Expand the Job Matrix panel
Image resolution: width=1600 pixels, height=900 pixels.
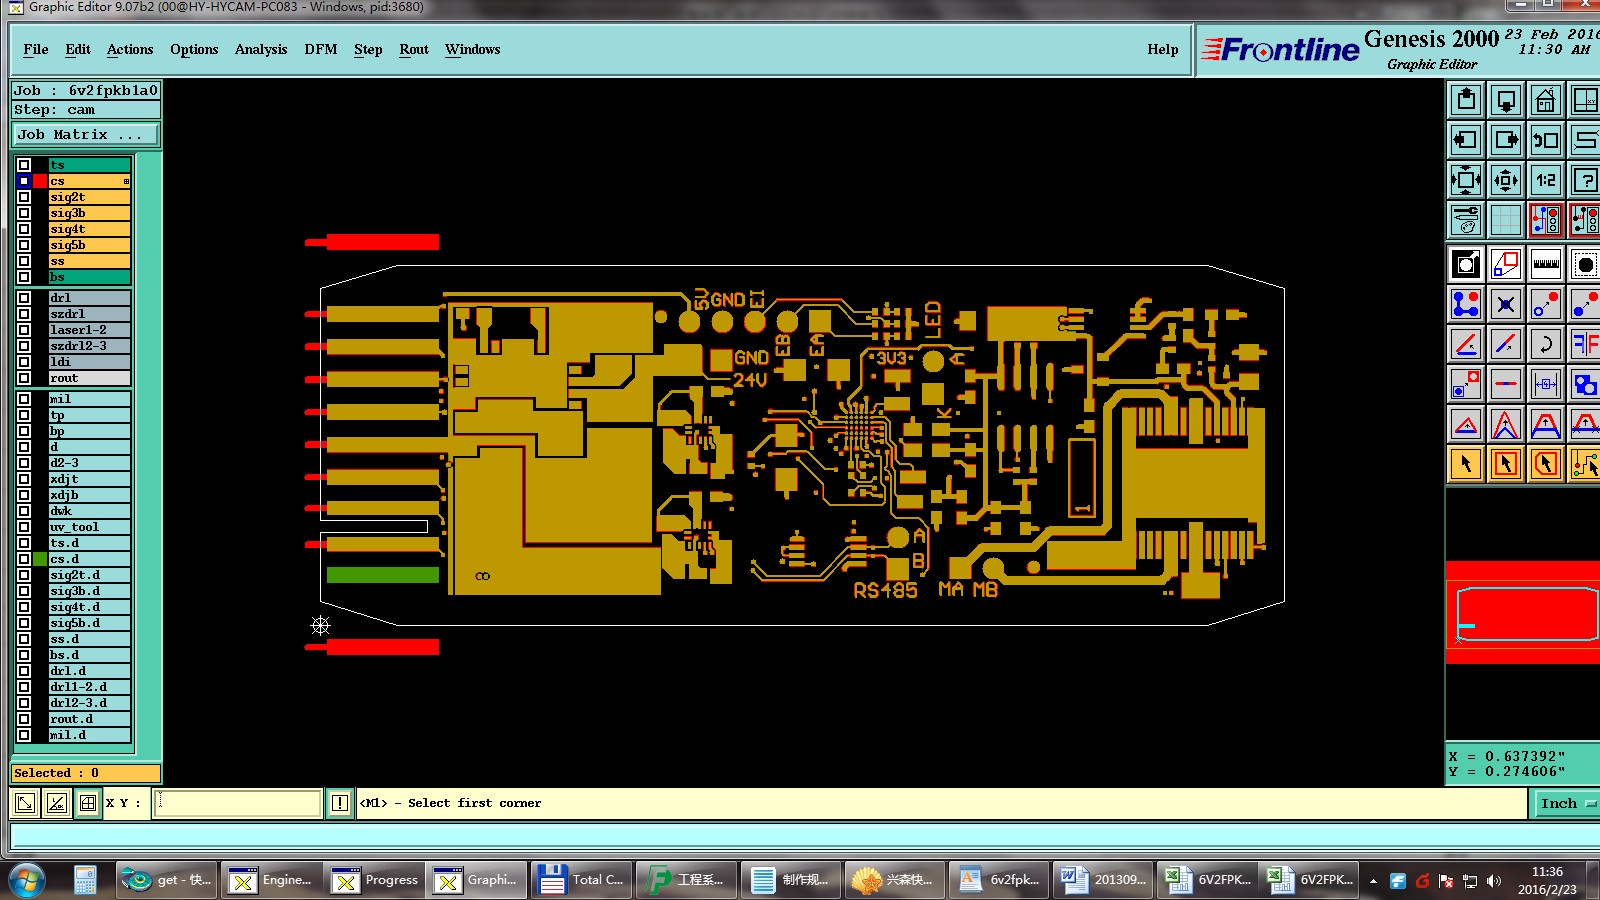(x=85, y=134)
